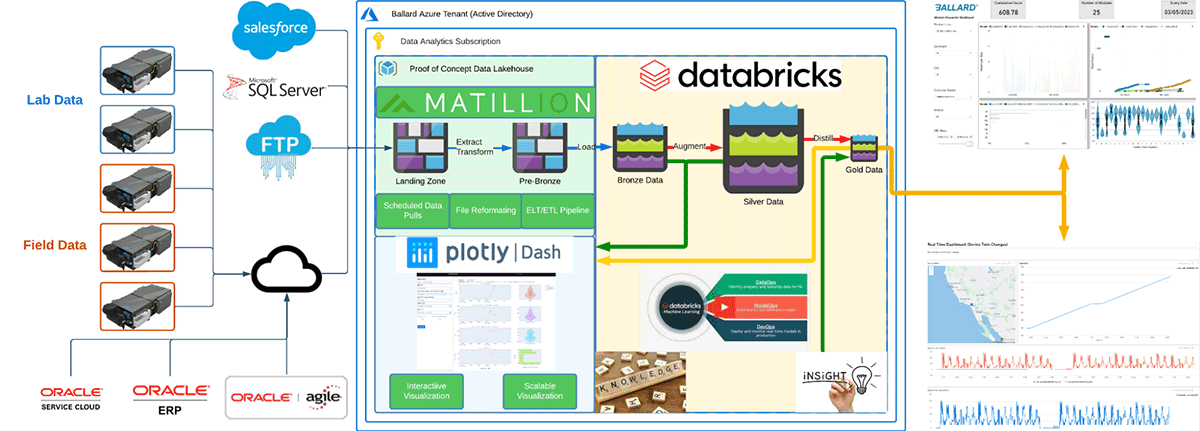Click the Scheduled Data Pulls box

[x=411, y=211]
